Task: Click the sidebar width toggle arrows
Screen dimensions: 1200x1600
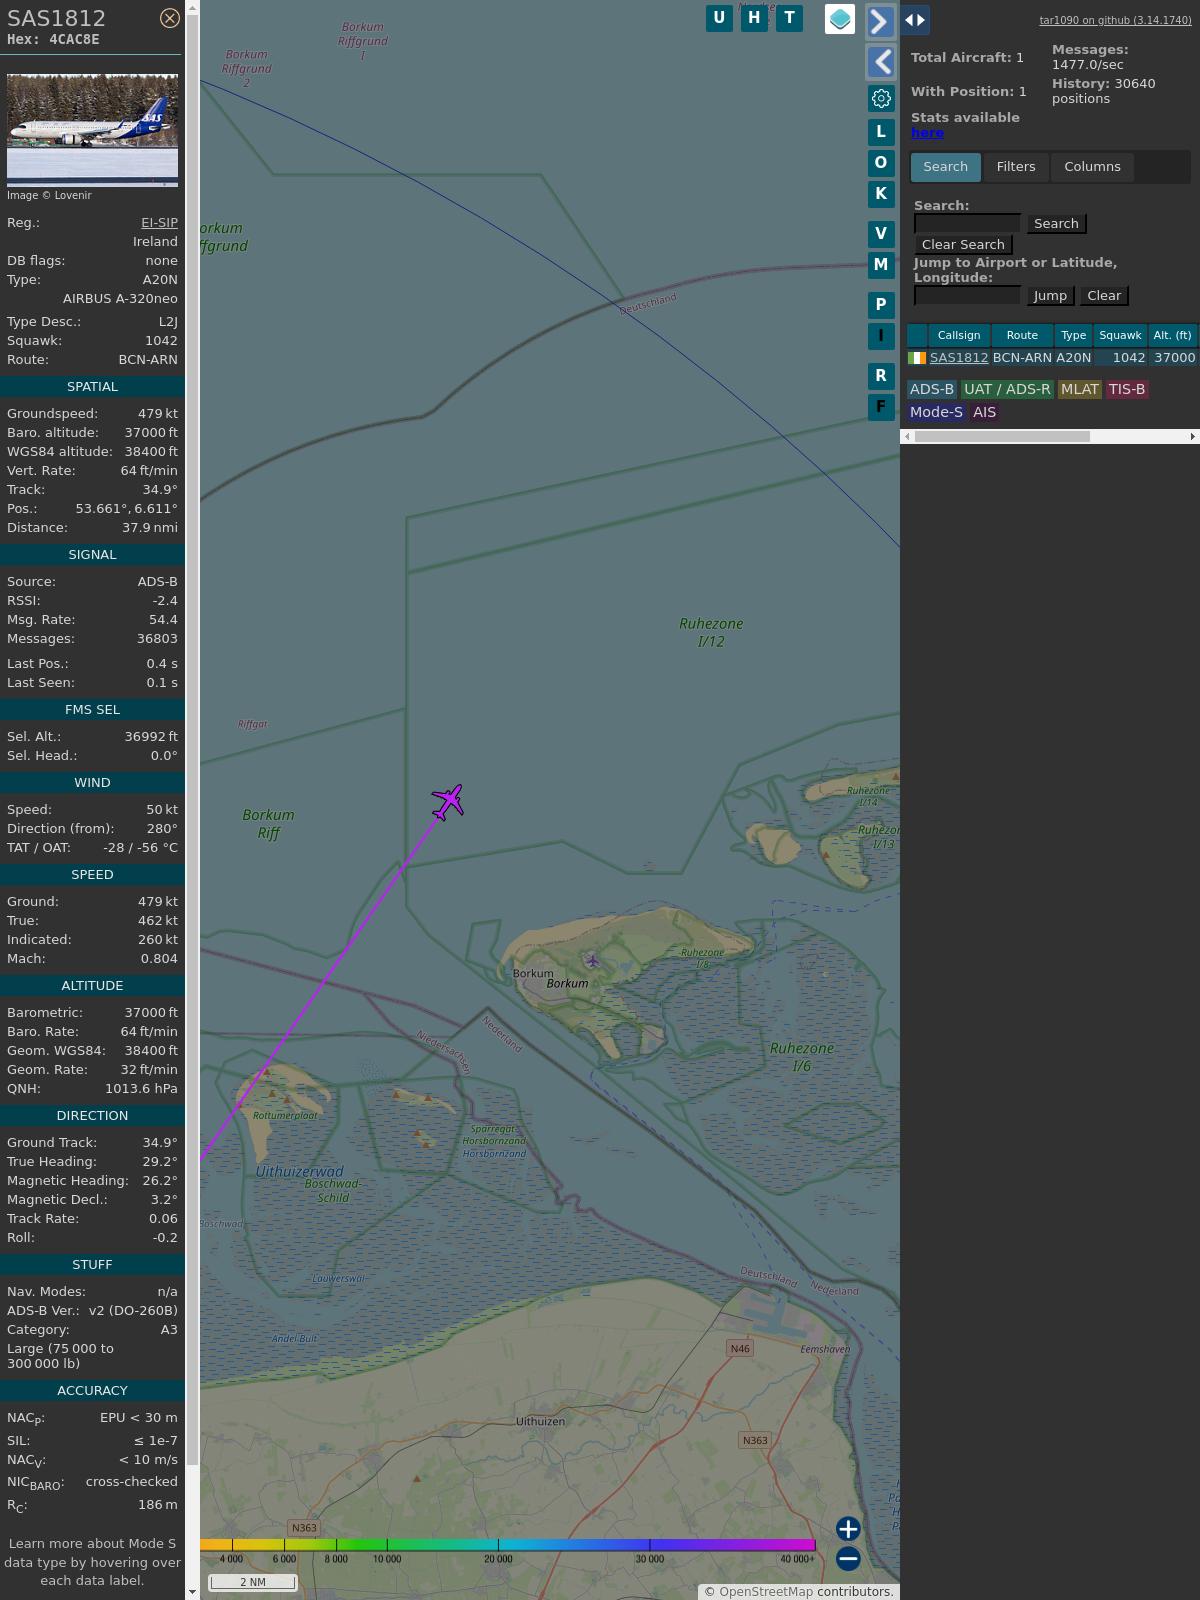Action: 915,20
